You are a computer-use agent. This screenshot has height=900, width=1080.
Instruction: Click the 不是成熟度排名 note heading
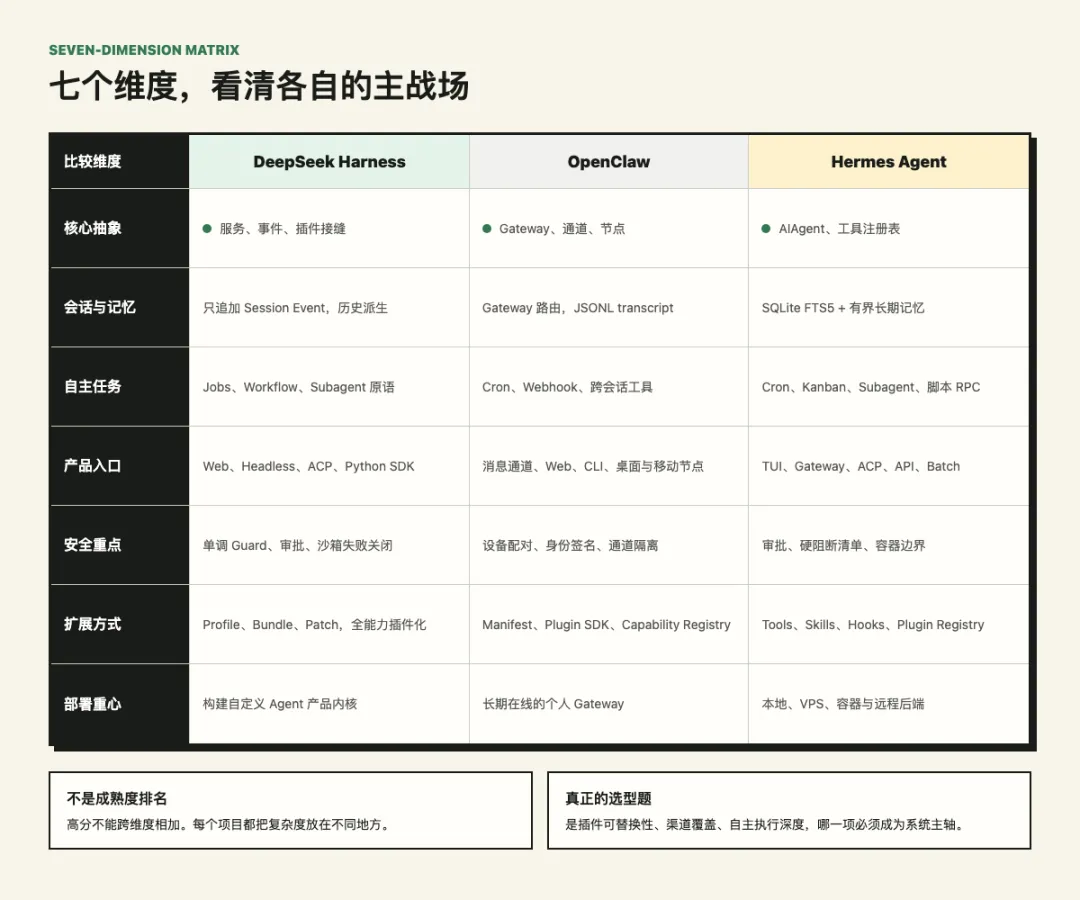117,799
